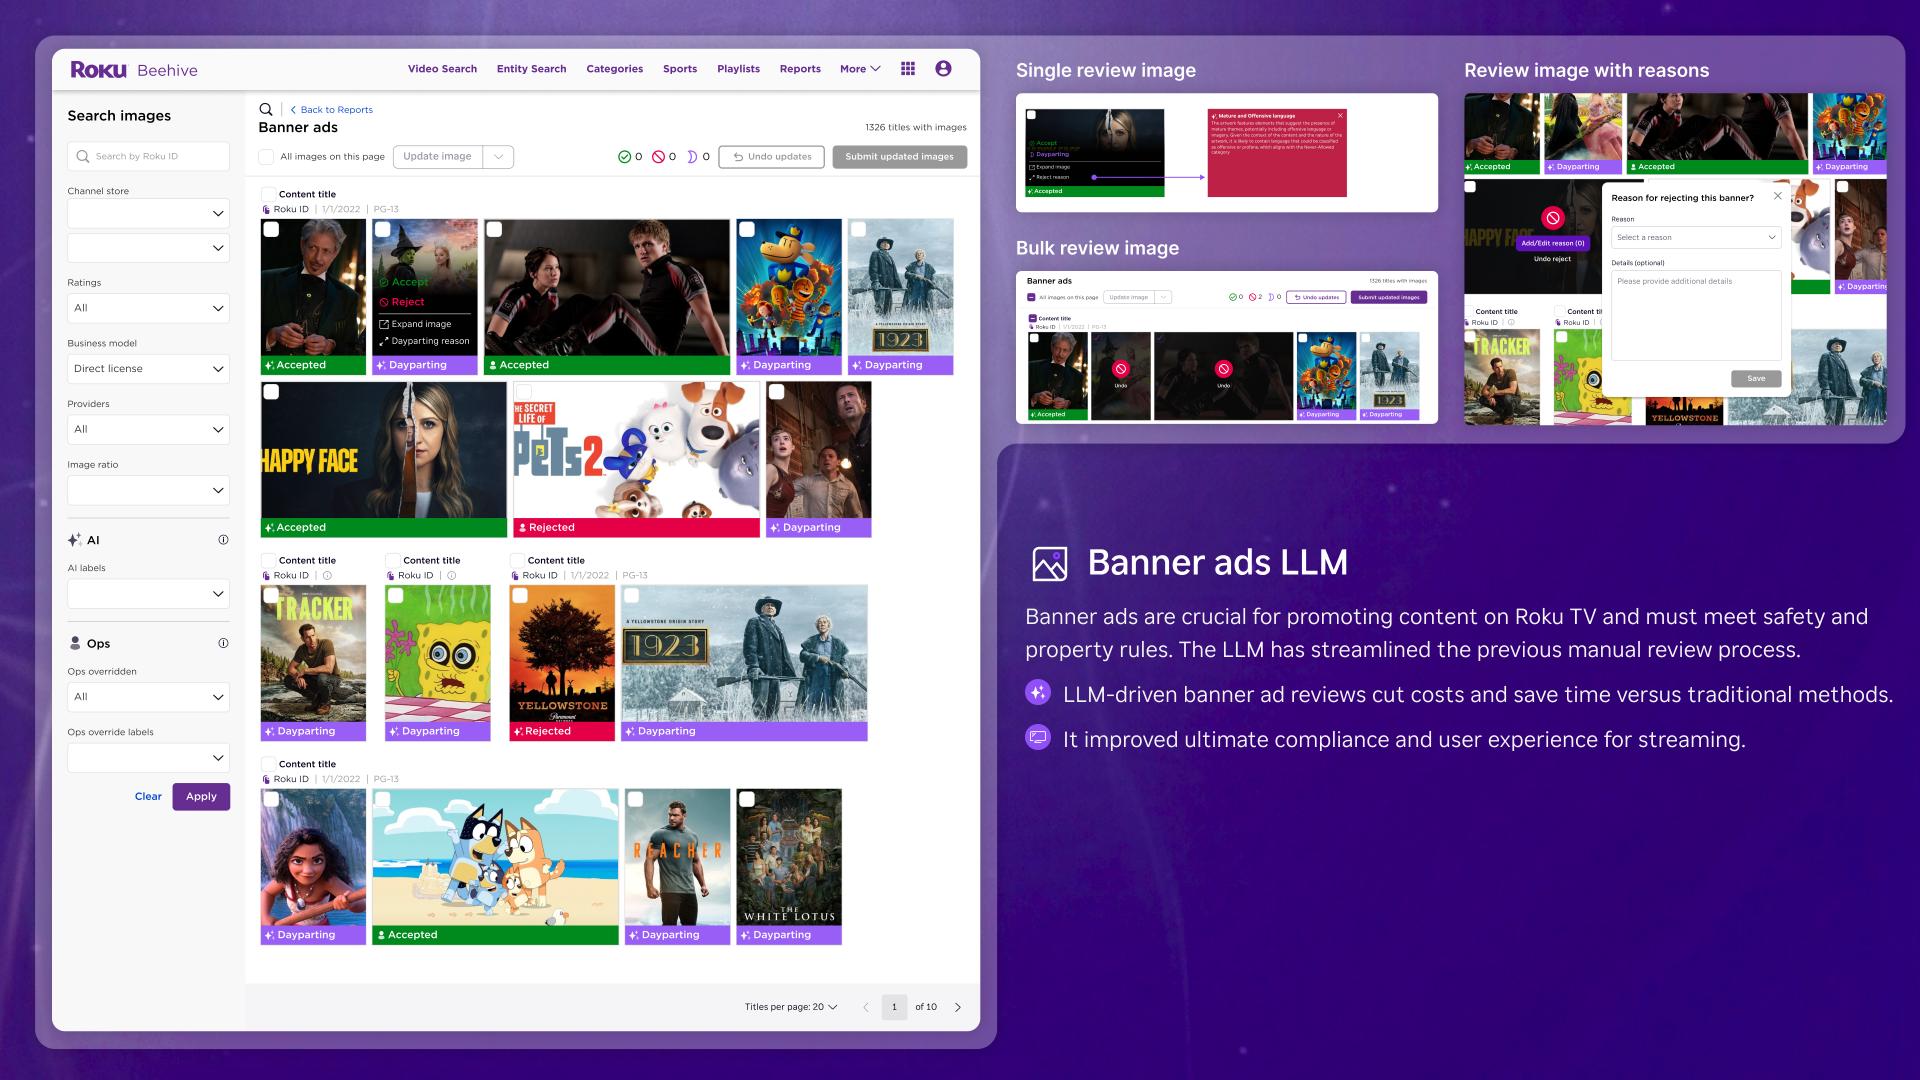Click the purple Dayparting count icon in toolbar
Screen dimensions: 1920x1080
click(692, 157)
